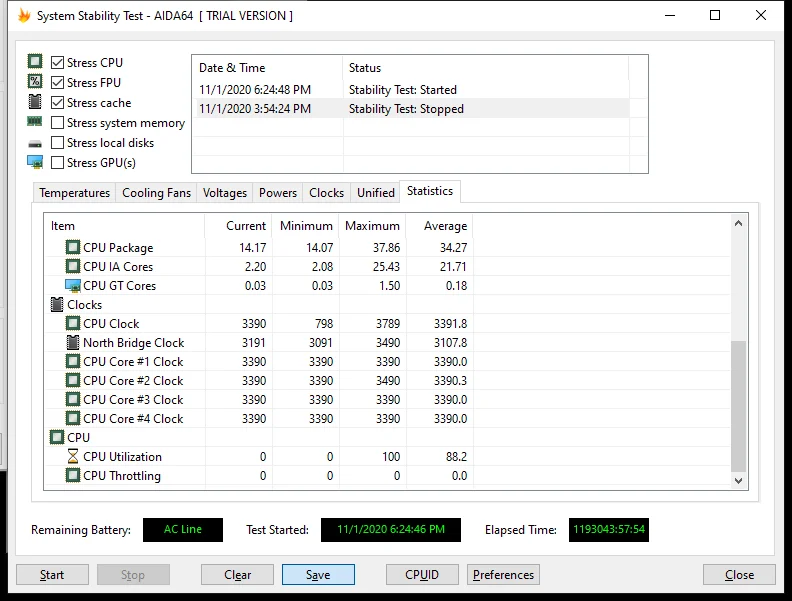Click the CPU GT Cores monitor icon
This screenshot has width=792, height=601.
pos(73,285)
